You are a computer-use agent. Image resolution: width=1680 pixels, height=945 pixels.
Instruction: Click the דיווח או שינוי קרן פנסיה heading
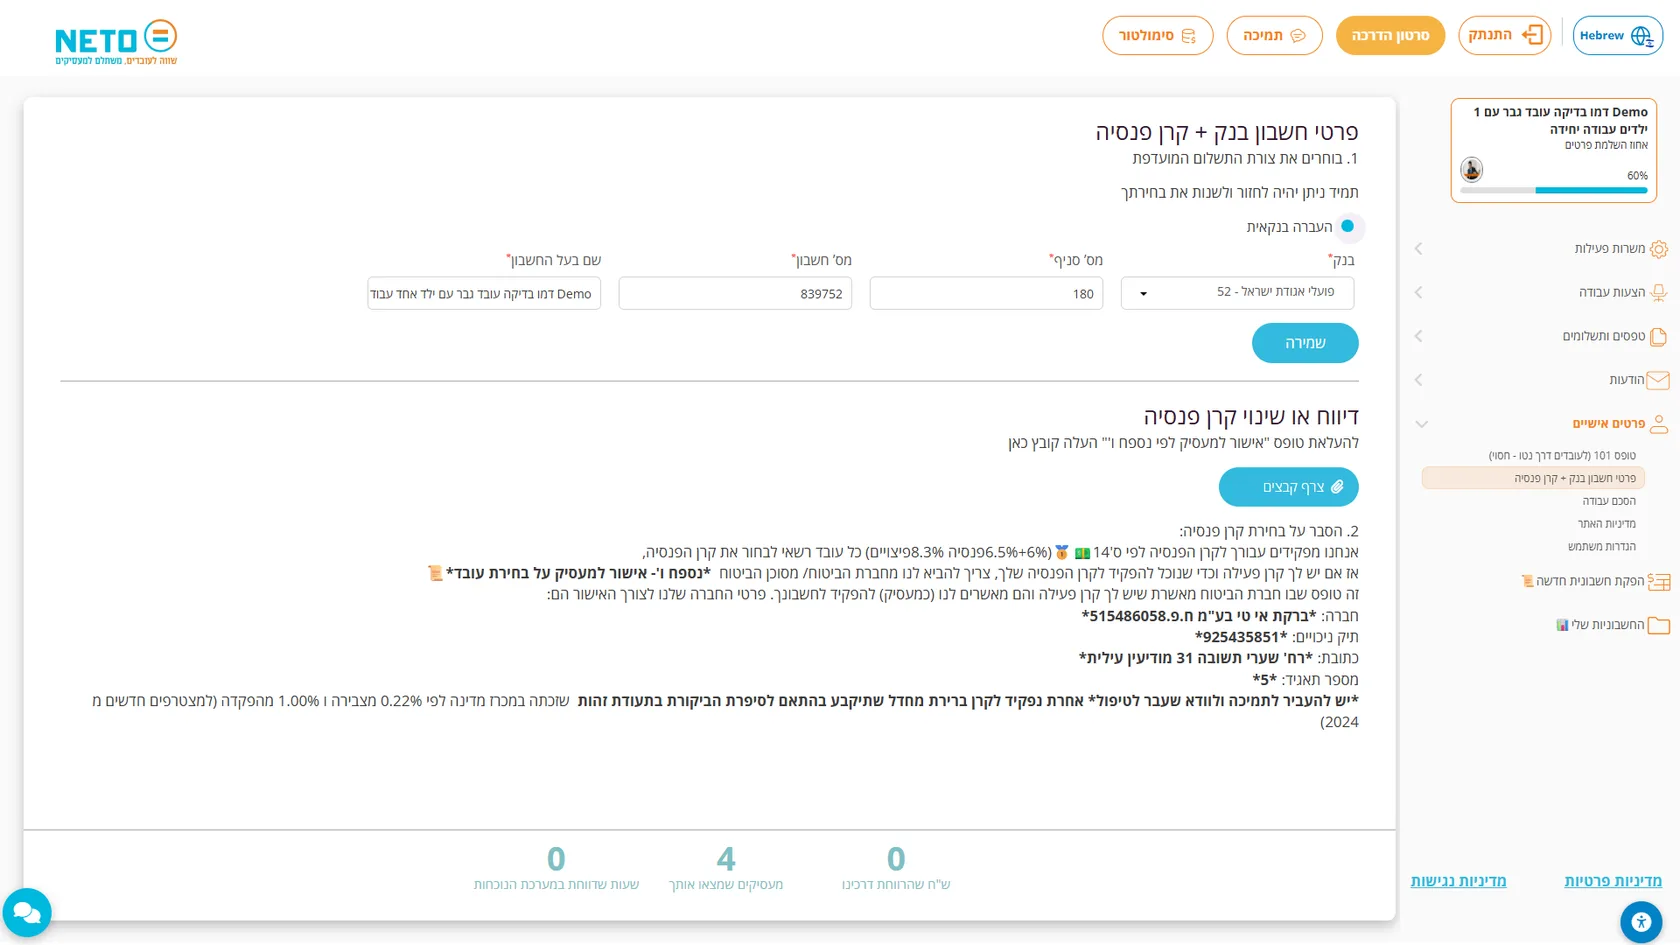(x=1251, y=416)
